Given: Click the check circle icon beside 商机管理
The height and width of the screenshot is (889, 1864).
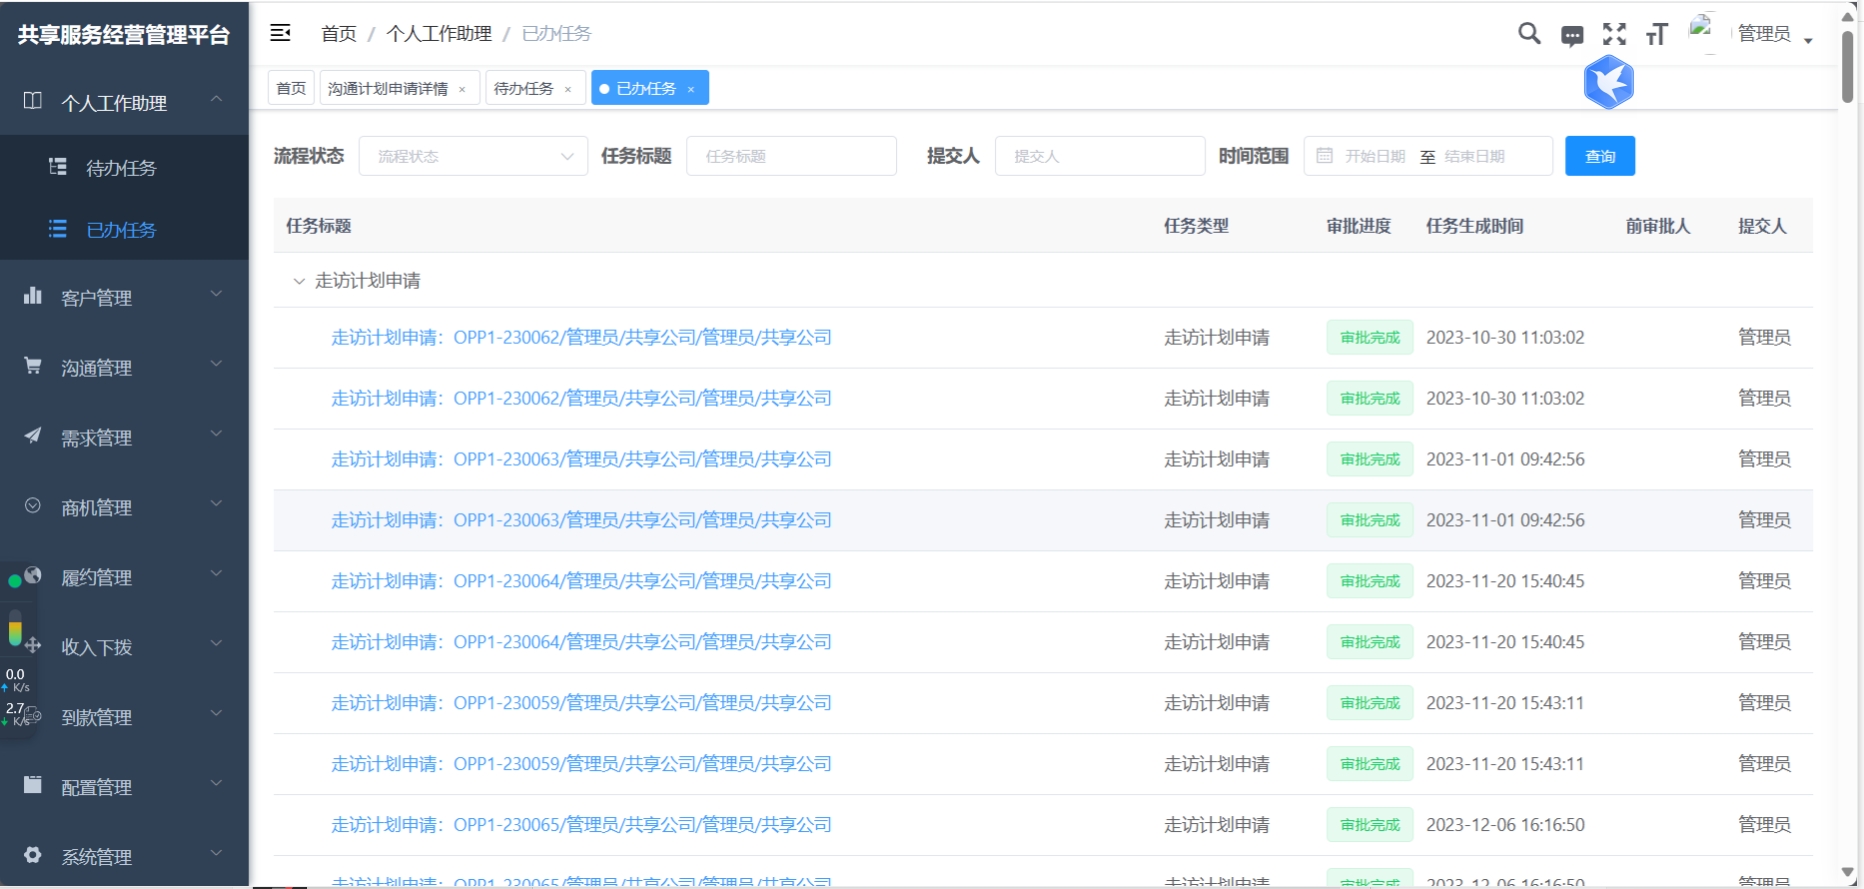Looking at the screenshot, I should pos(33,505).
